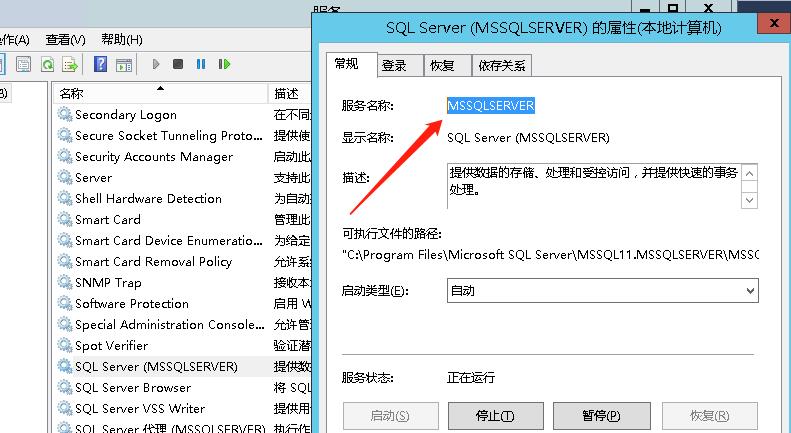This screenshot has height=433, width=791.
Task: Select the Special Administration Console row
Action: 182,324
